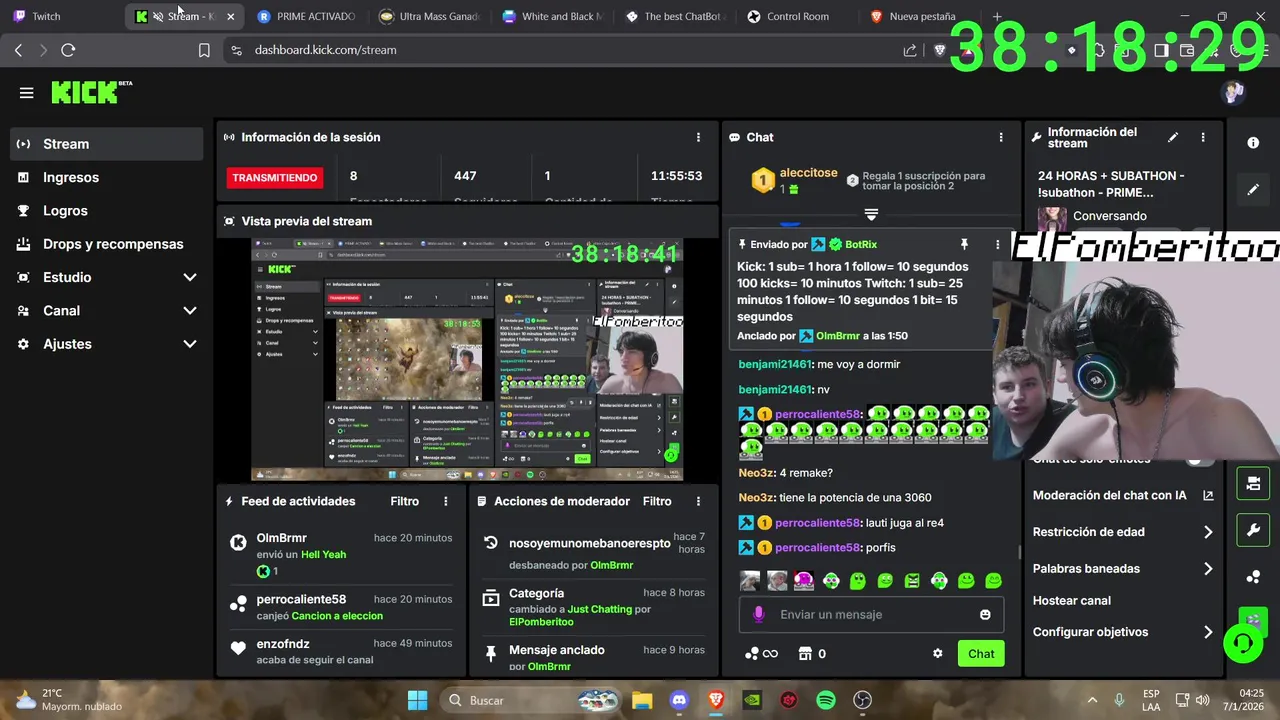Open the pinned message options menu

[x=997, y=244]
